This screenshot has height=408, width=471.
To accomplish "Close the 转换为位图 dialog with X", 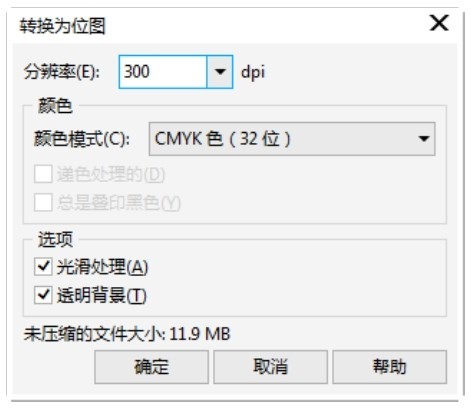I will pos(439,23).
